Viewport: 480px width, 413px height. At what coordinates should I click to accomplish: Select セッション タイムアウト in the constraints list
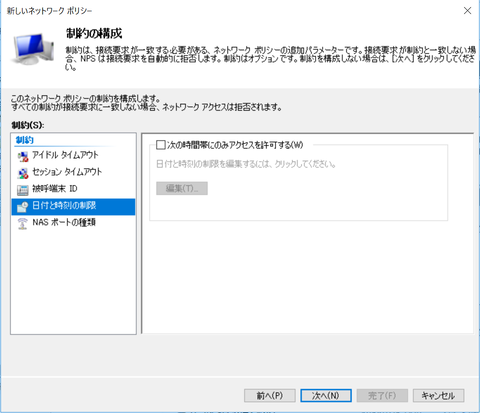coord(73,172)
